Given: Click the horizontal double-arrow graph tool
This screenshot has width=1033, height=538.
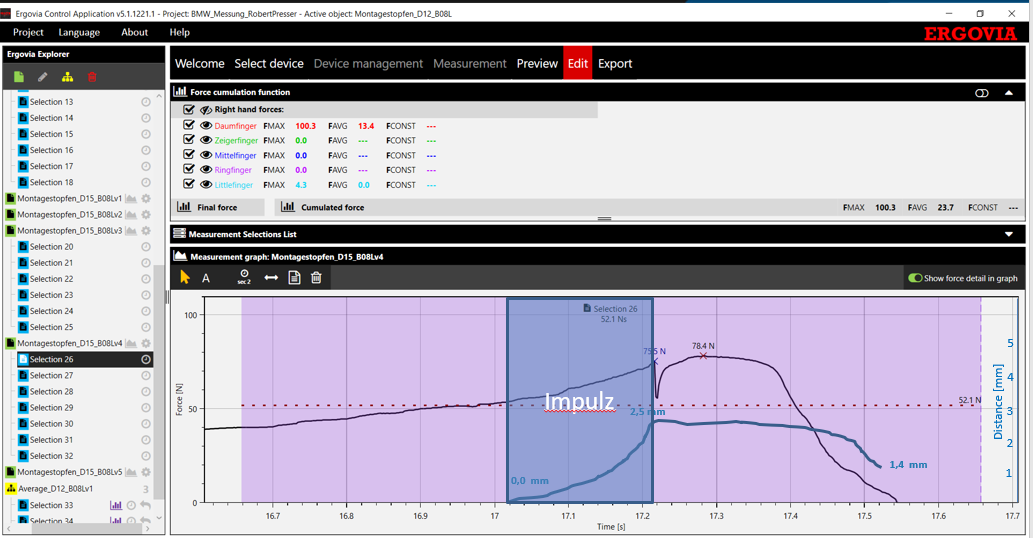Looking at the screenshot, I should point(271,277).
